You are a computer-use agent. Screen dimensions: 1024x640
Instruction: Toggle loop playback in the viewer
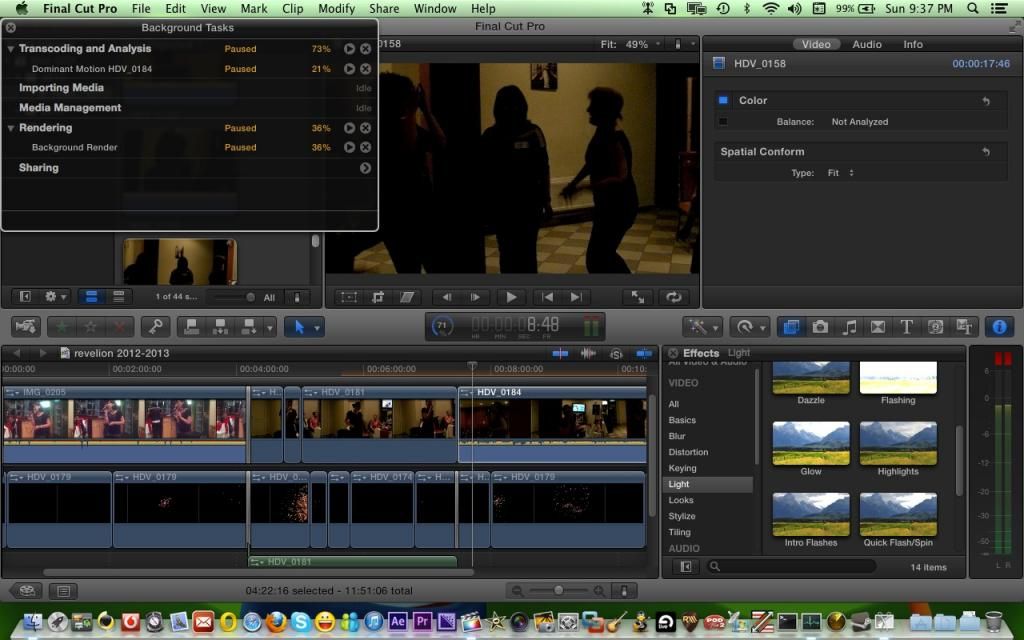pyautogui.click(x=673, y=297)
